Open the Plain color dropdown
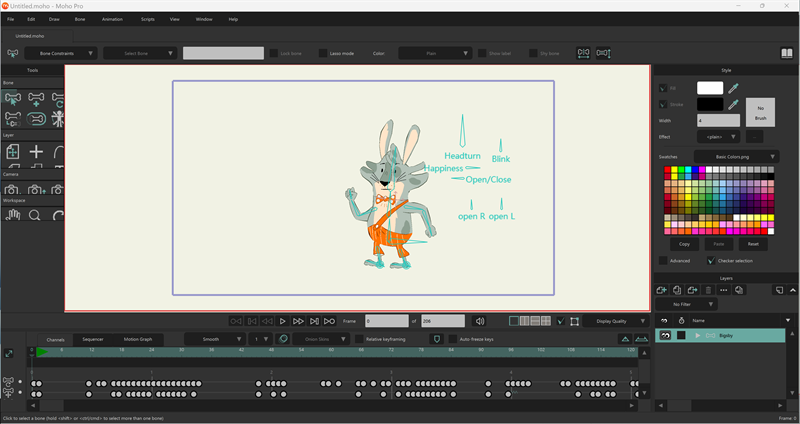The image size is (800, 424). pos(435,53)
